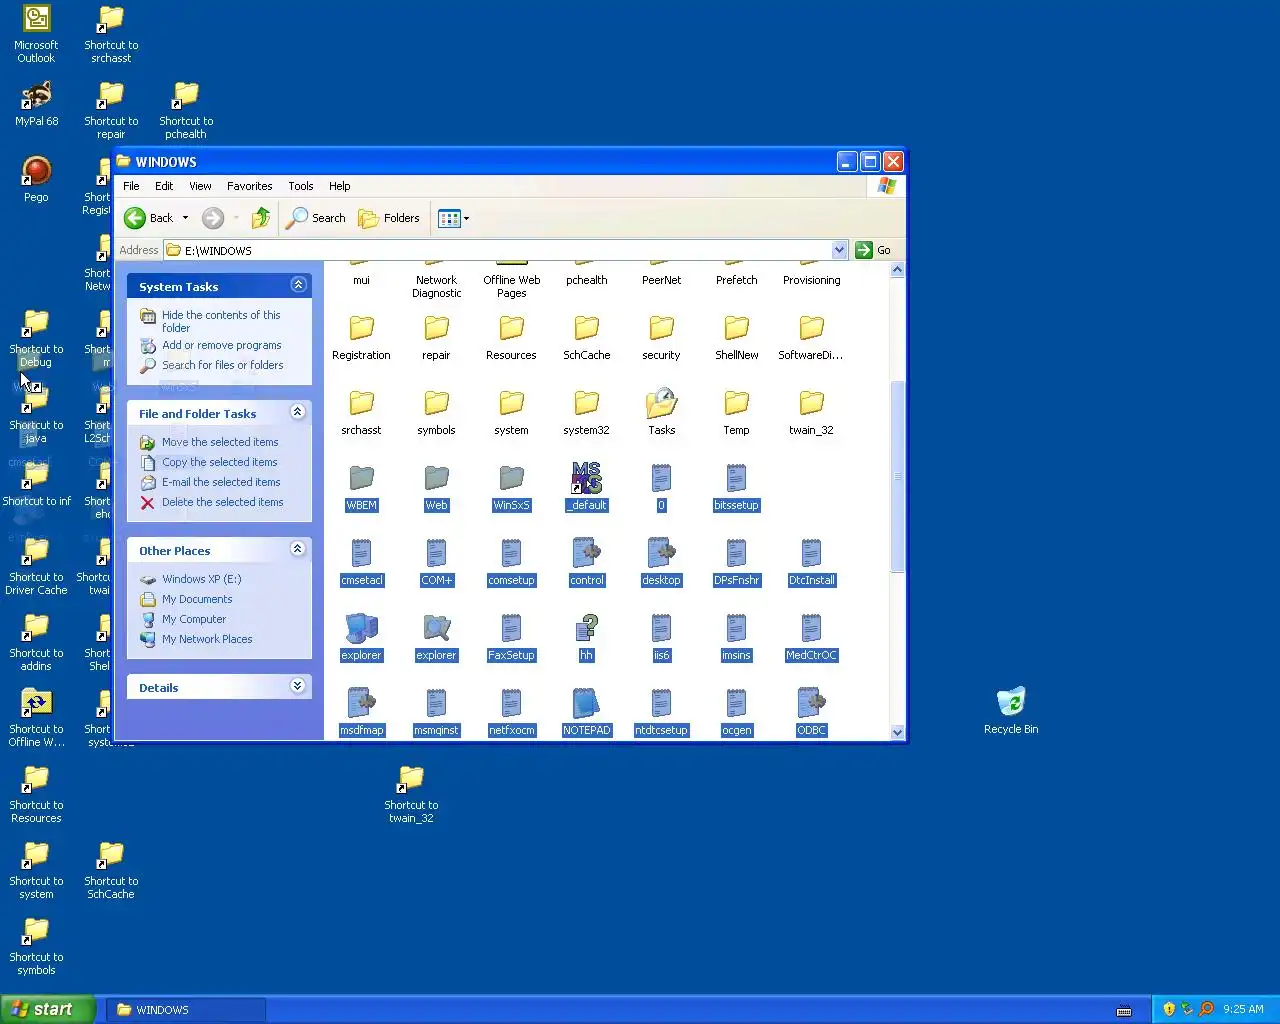Select the system32 folder
This screenshot has width=1280, height=1024.
[586, 413]
